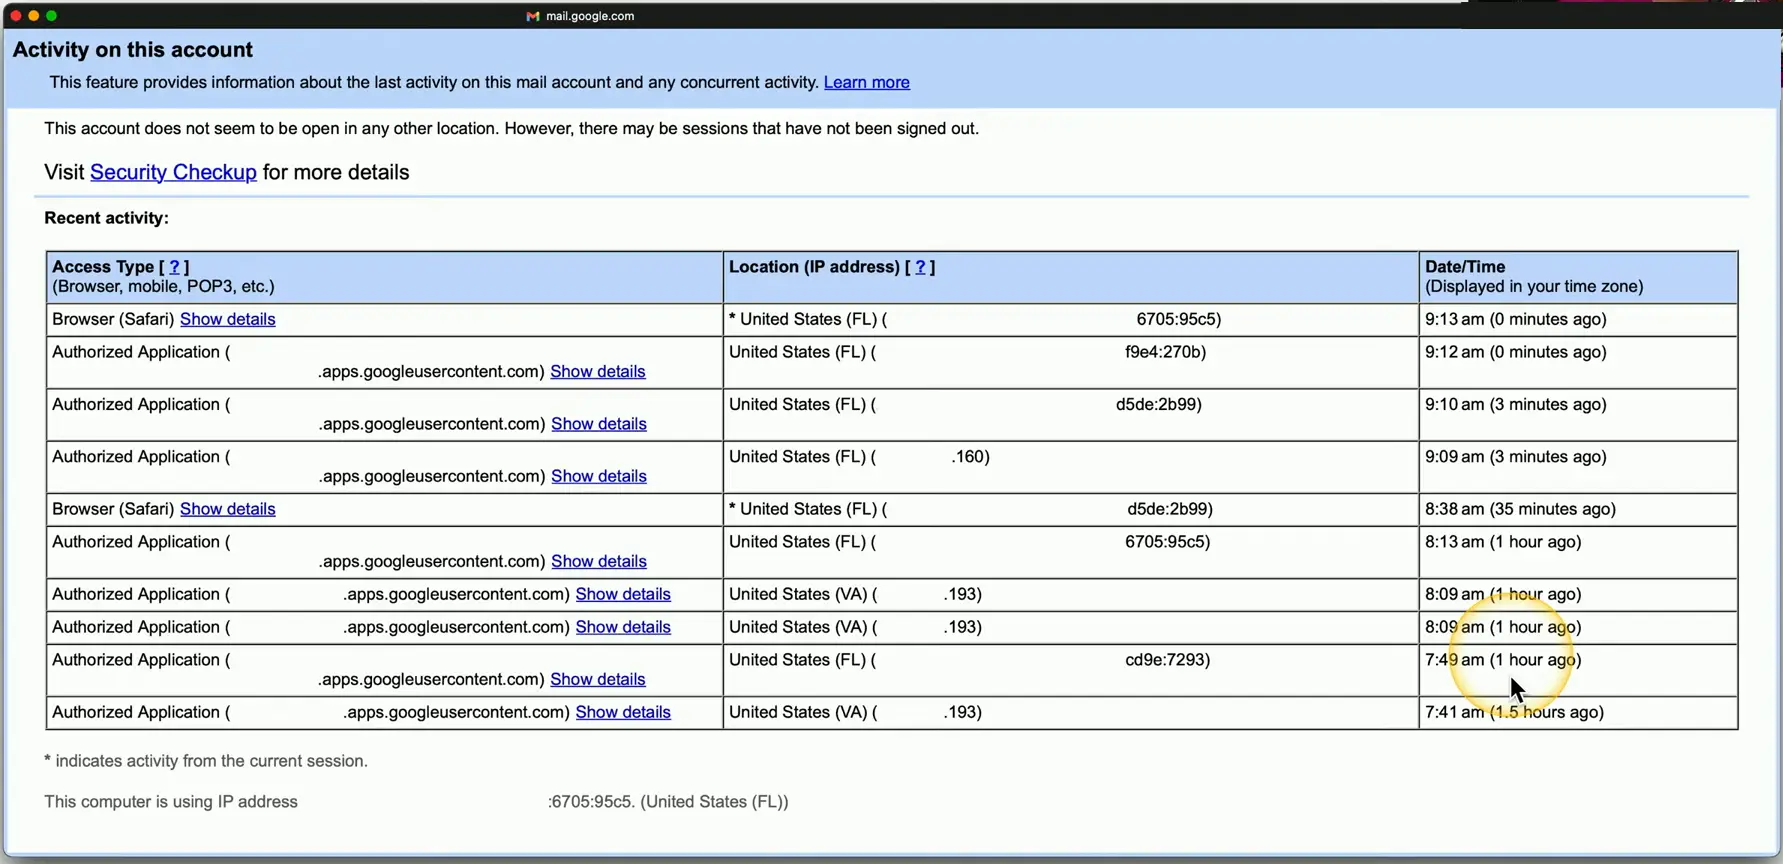The height and width of the screenshot is (864, 1783).
Task: Expand details for the 7:41 am Virginia entry
Action: click(622, 712)
